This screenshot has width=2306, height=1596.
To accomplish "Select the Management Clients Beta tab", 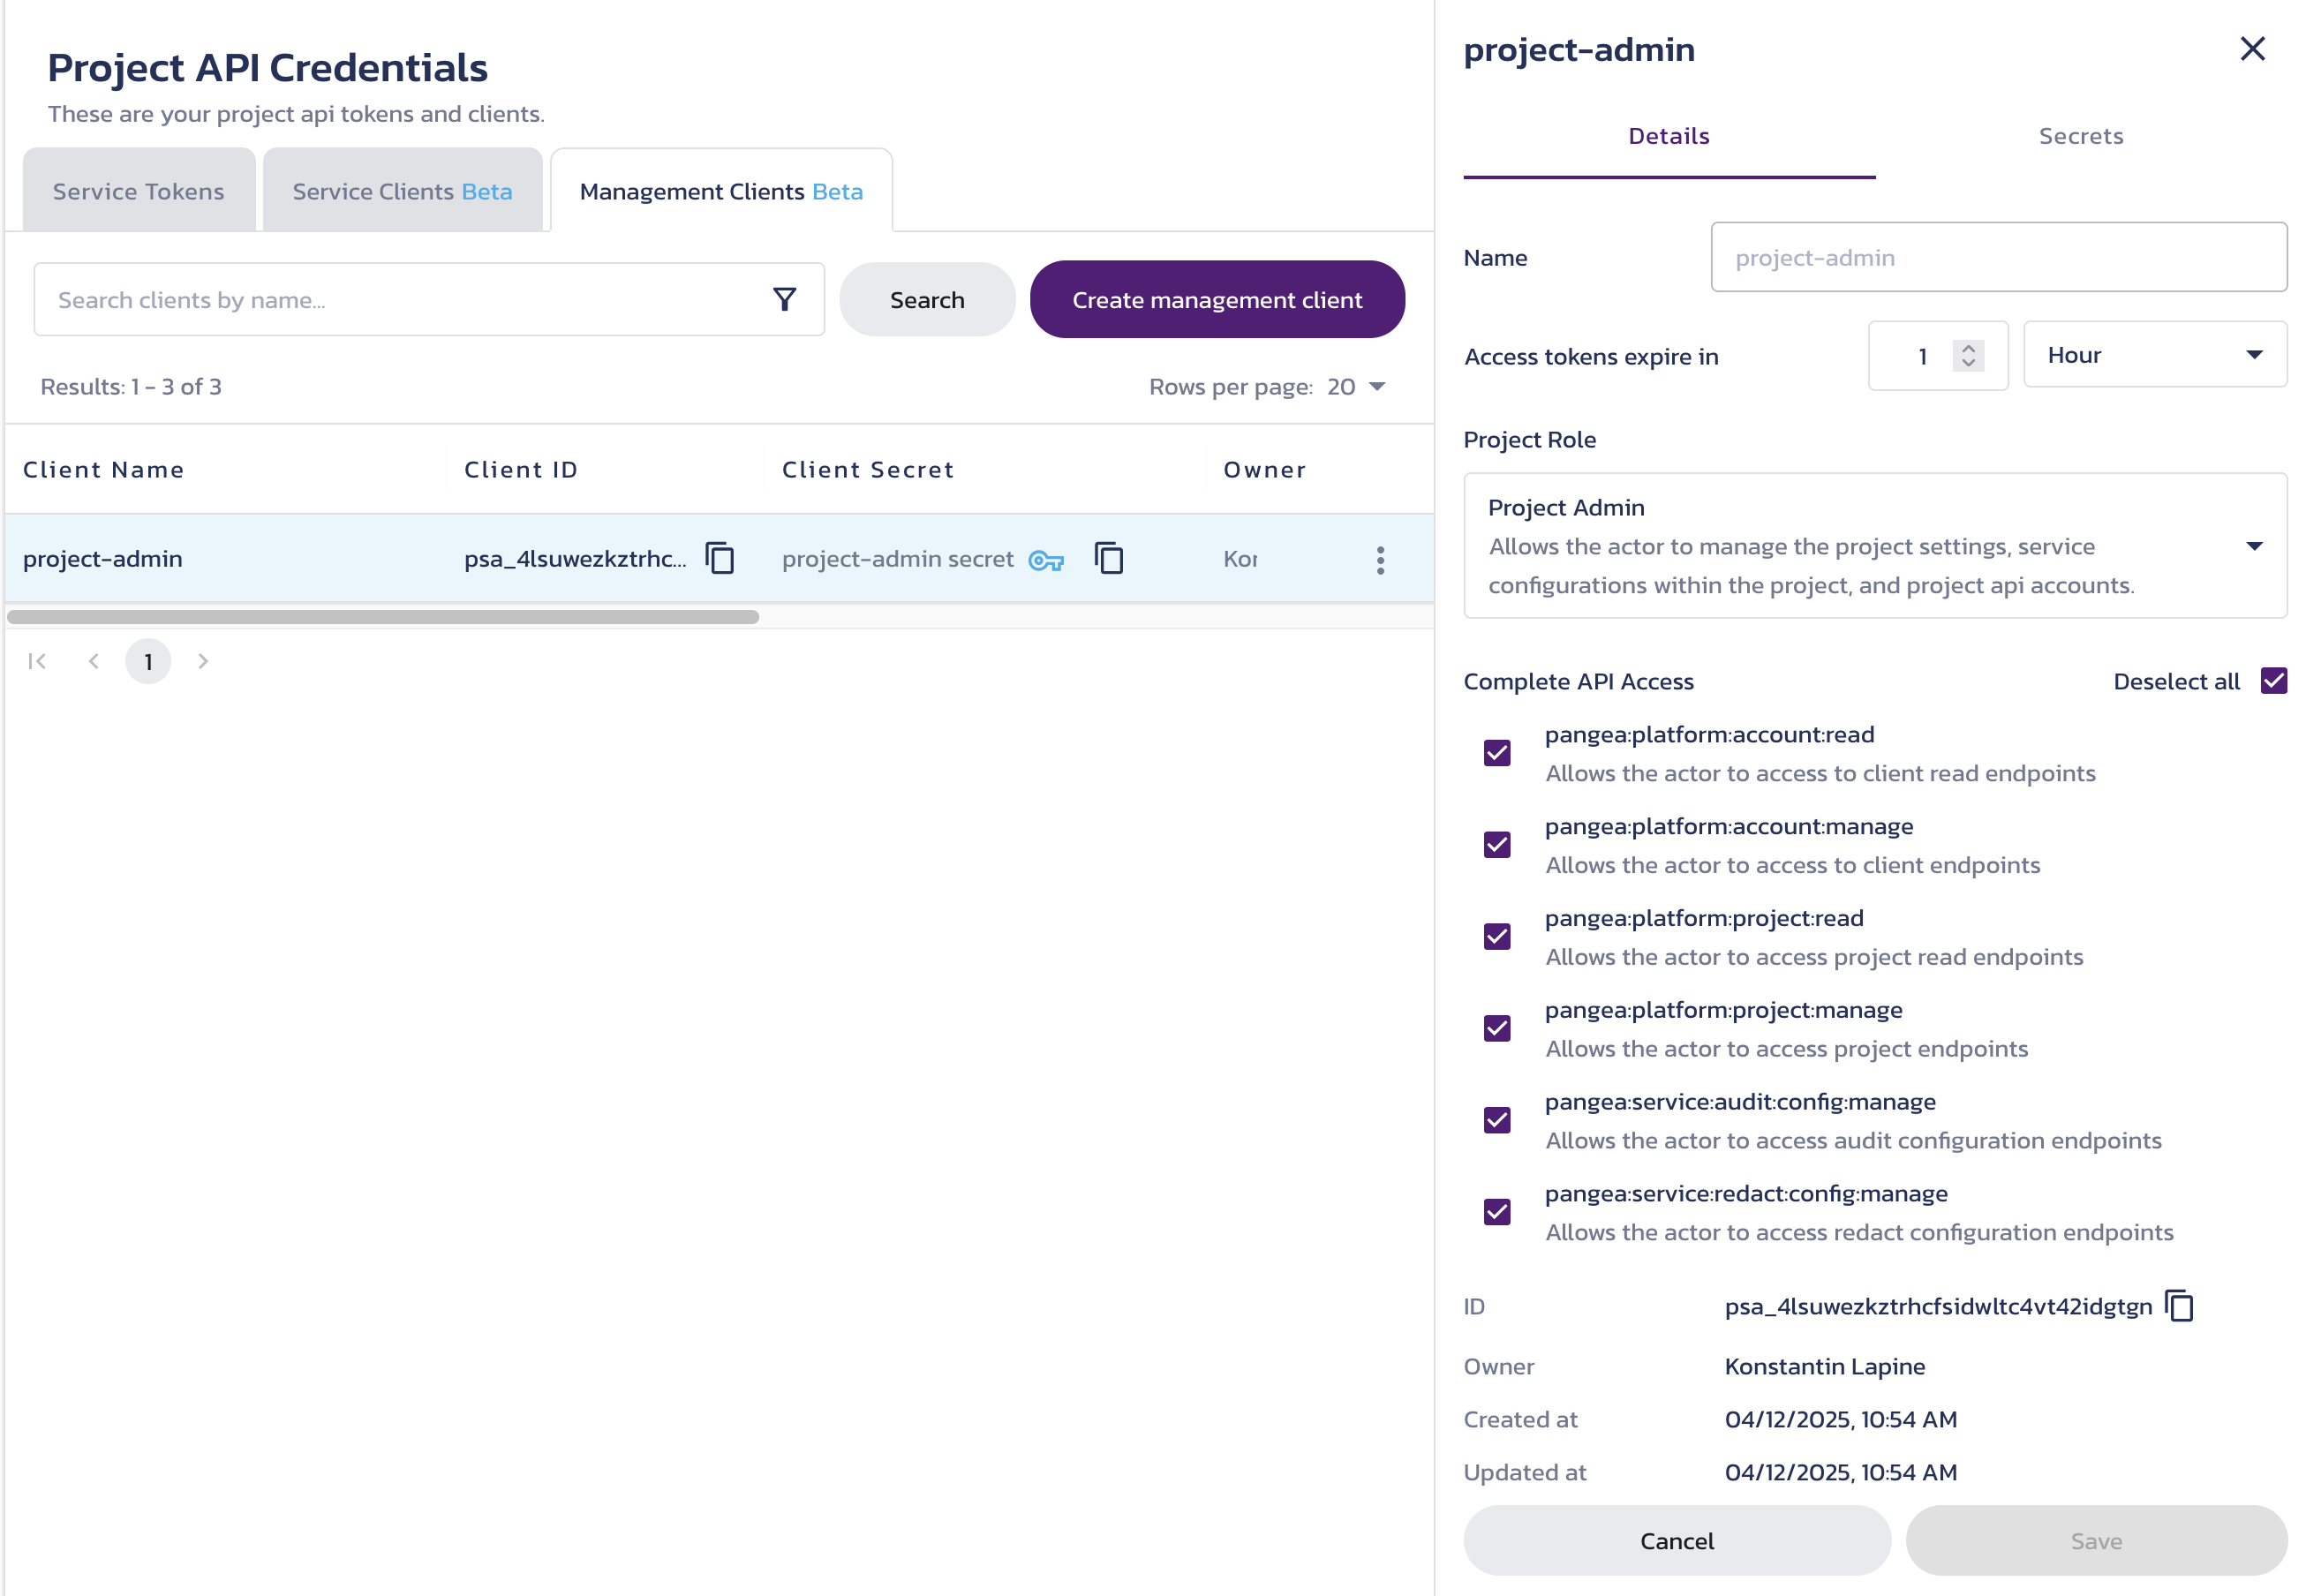I will 721,191.
